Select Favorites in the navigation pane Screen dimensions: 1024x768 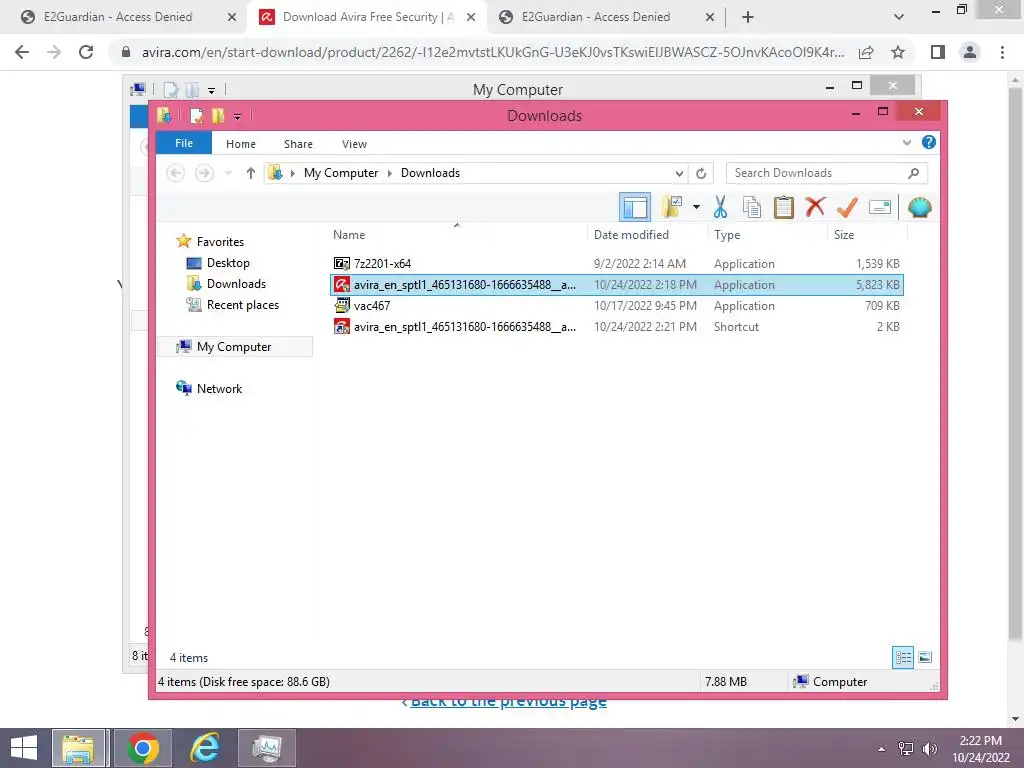click(x=220, y=242)
